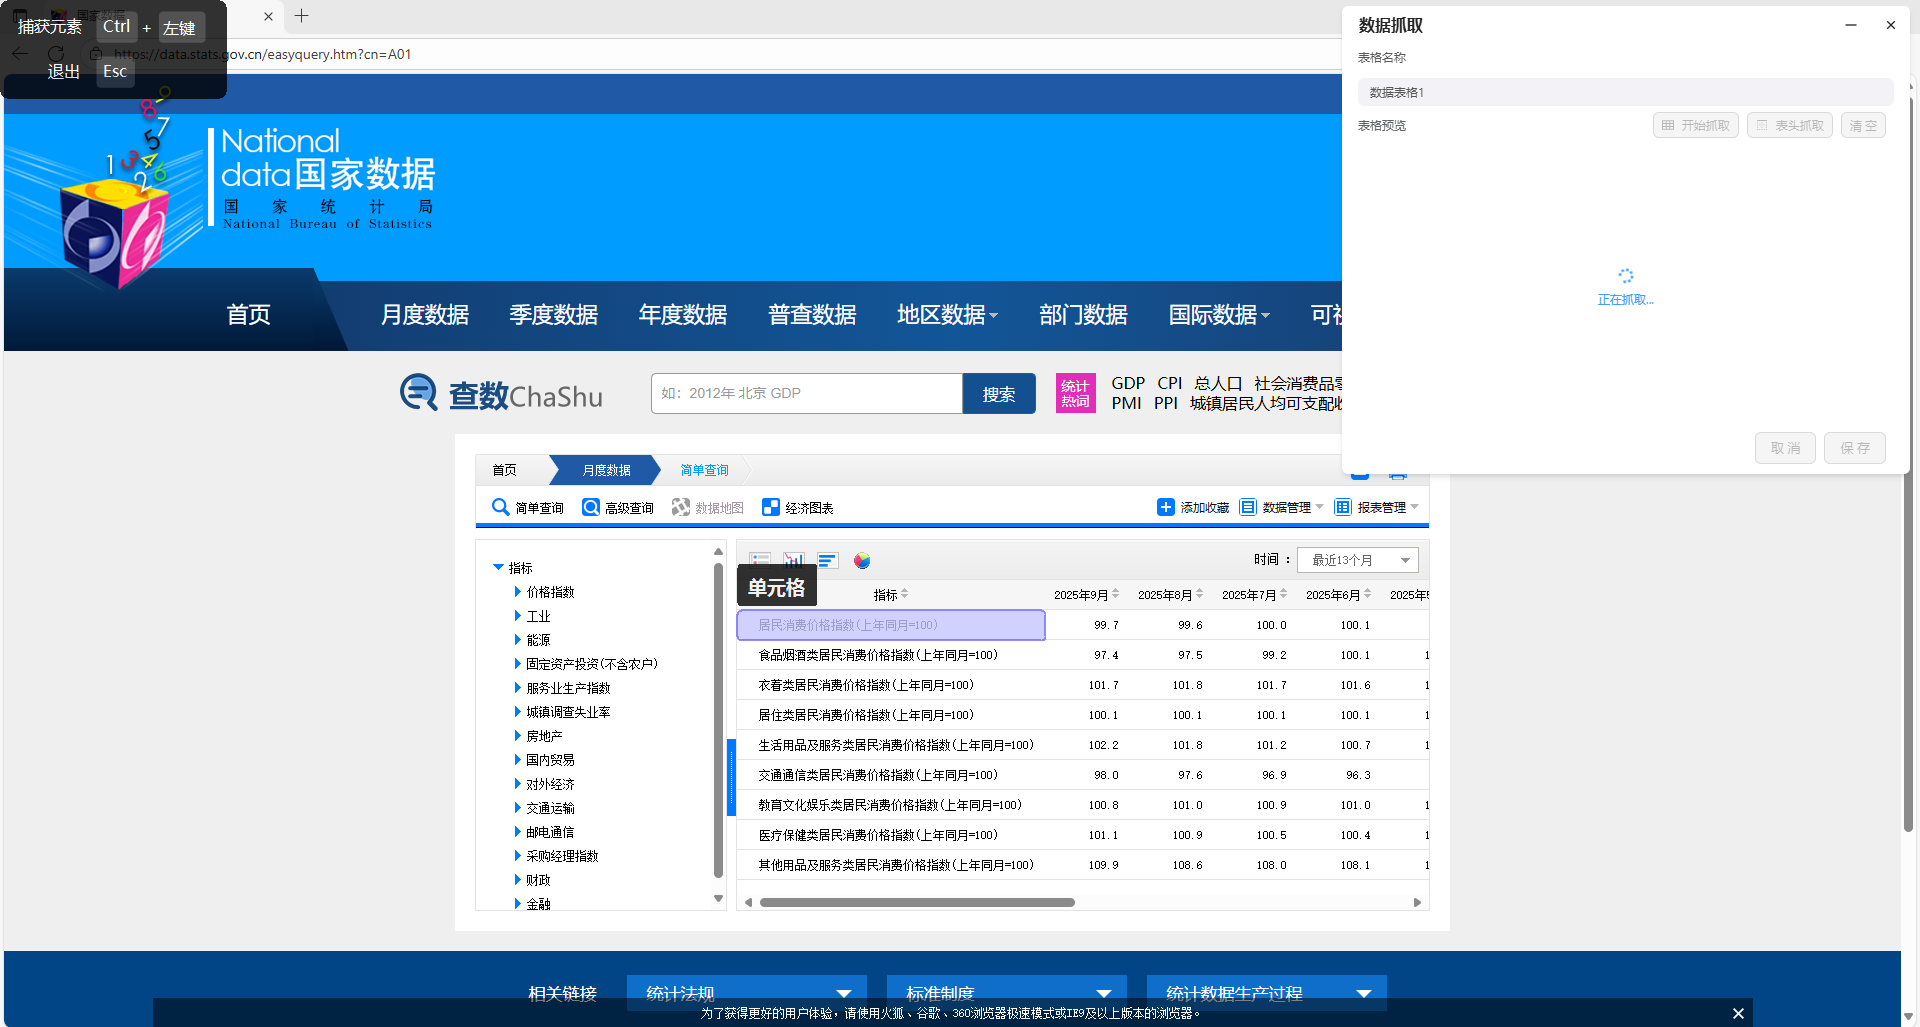
Task: Open the 高级查询 advanced query tool
Action: [617, 507]
